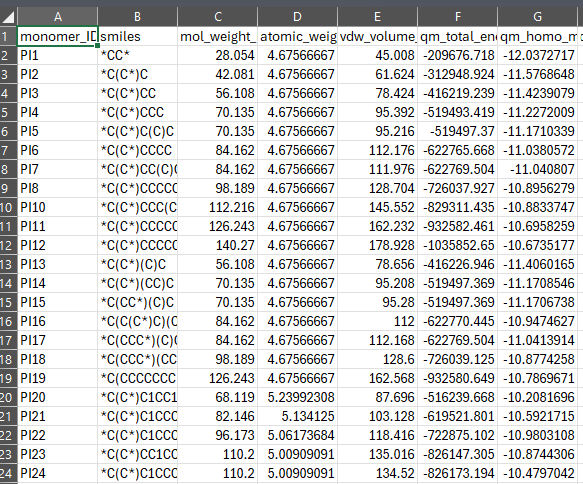Click the vdw_volume header cell
The width and height of the screenshot is (583, 484).
(377, 36)
